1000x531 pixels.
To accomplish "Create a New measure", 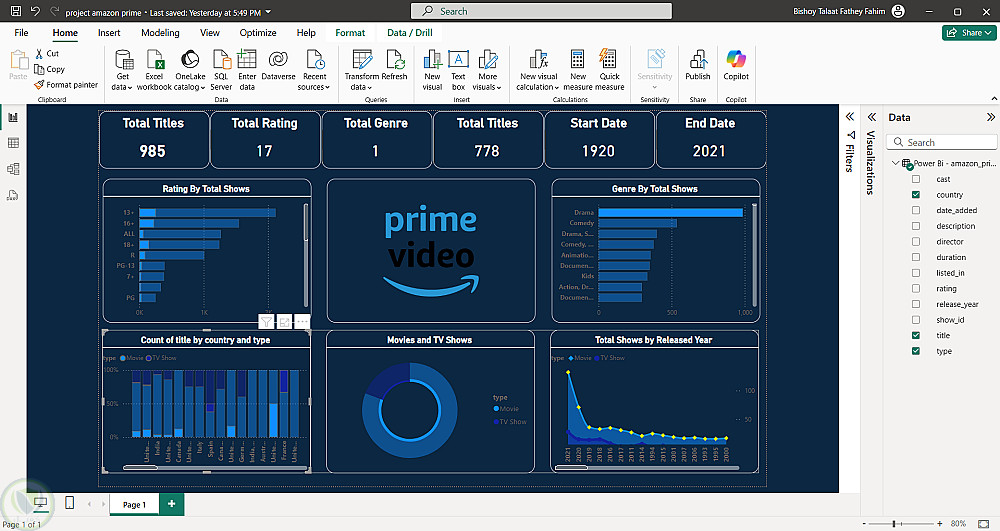I will 578,70.
